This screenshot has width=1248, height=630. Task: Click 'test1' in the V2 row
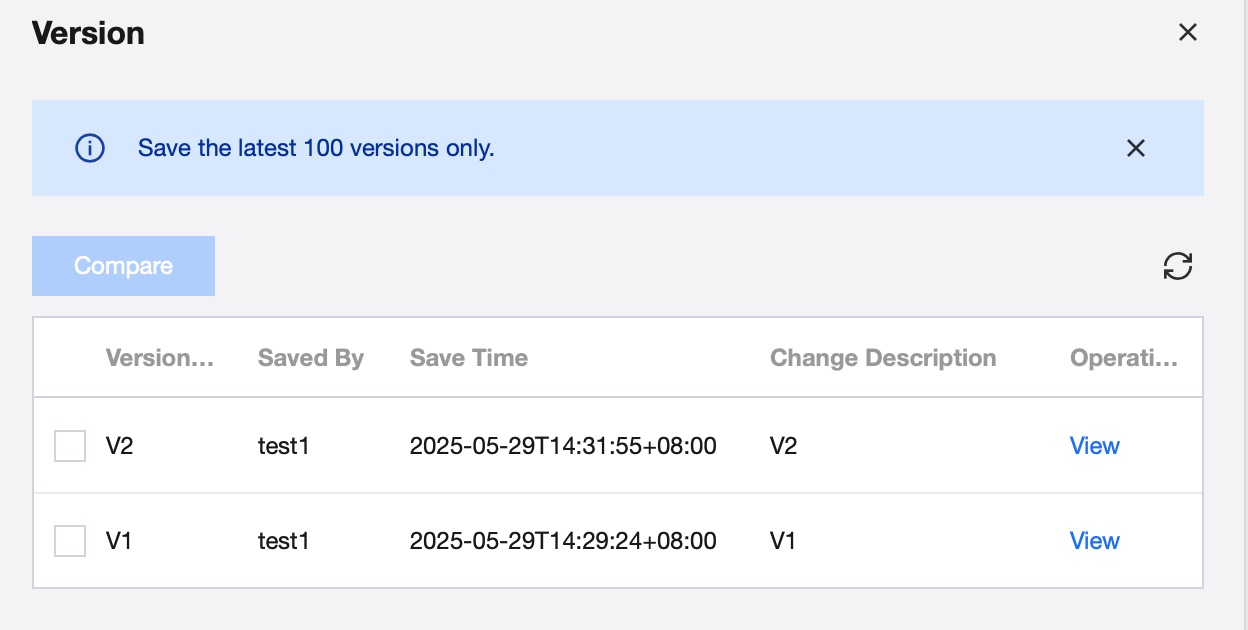pos(284,446)
